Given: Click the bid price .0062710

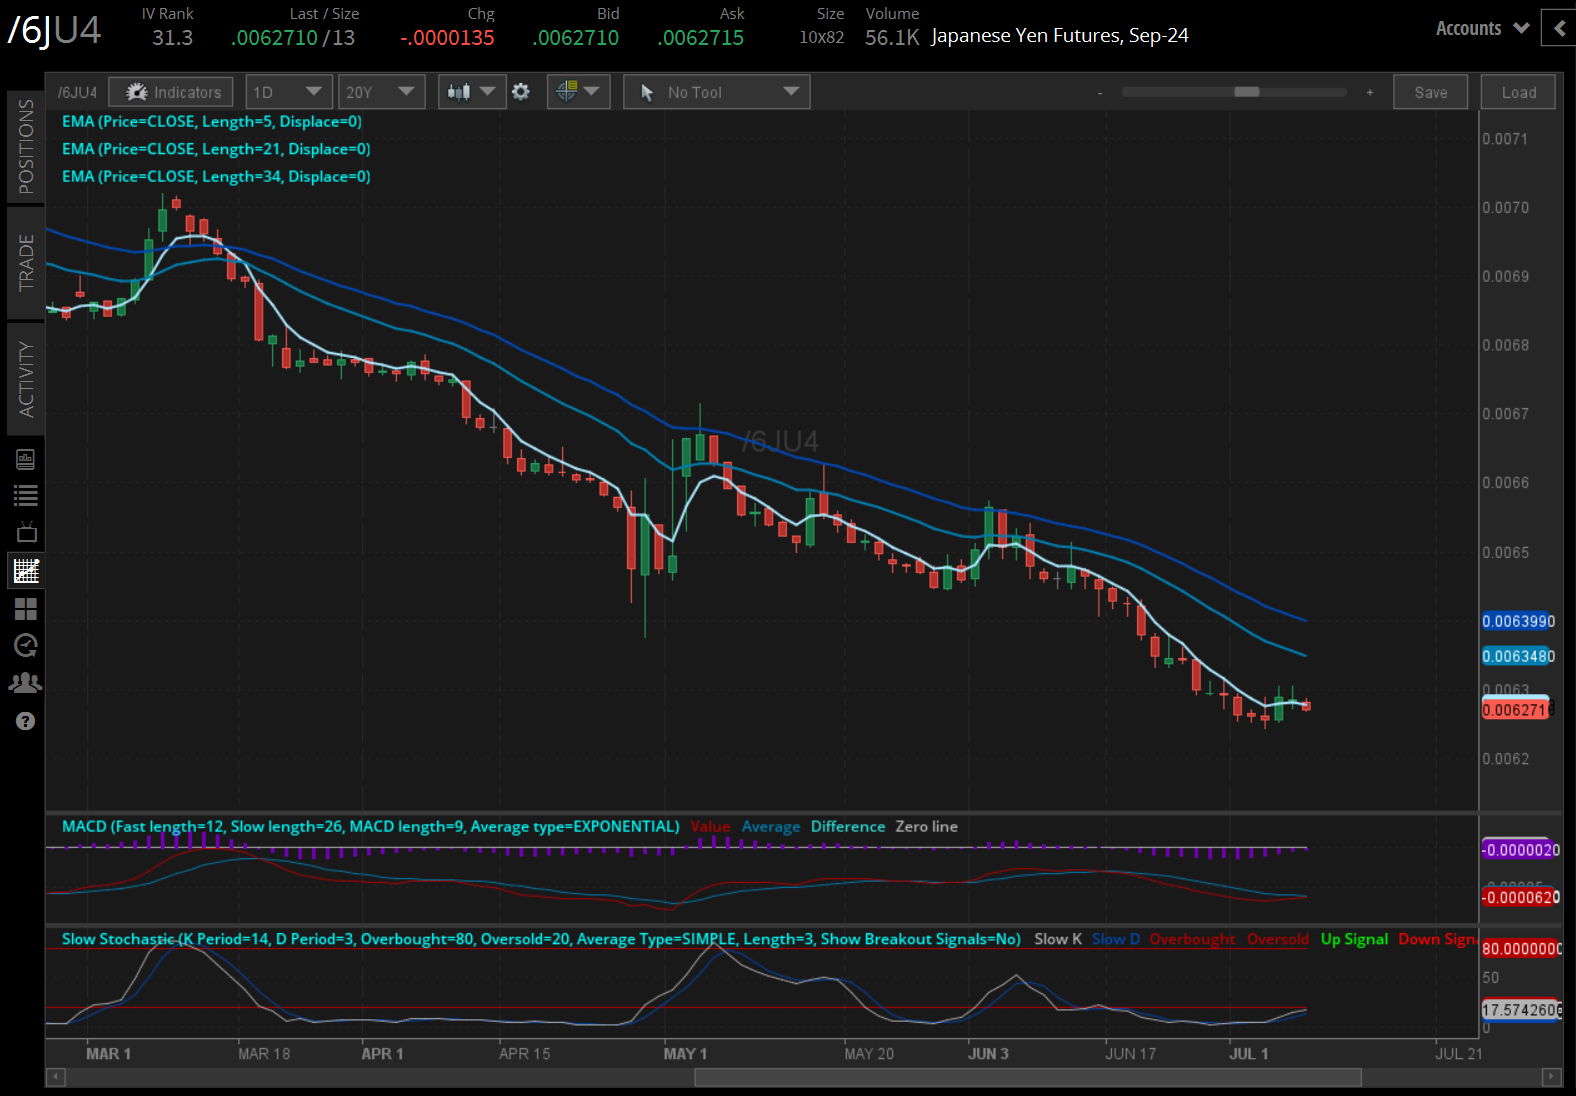Looking at the screenshot, I should tap(576, 38).
